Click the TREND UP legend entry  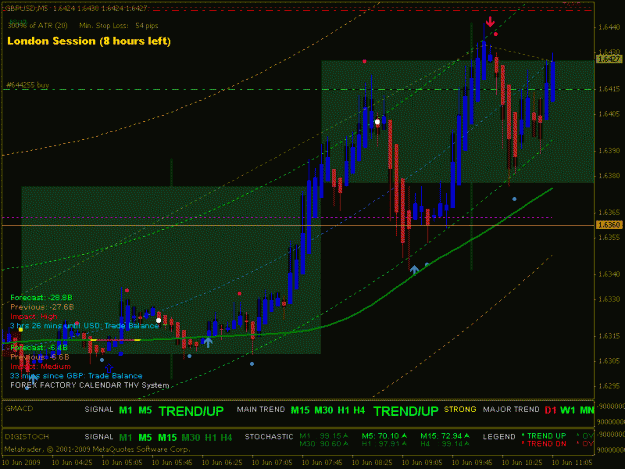point(544,436)
